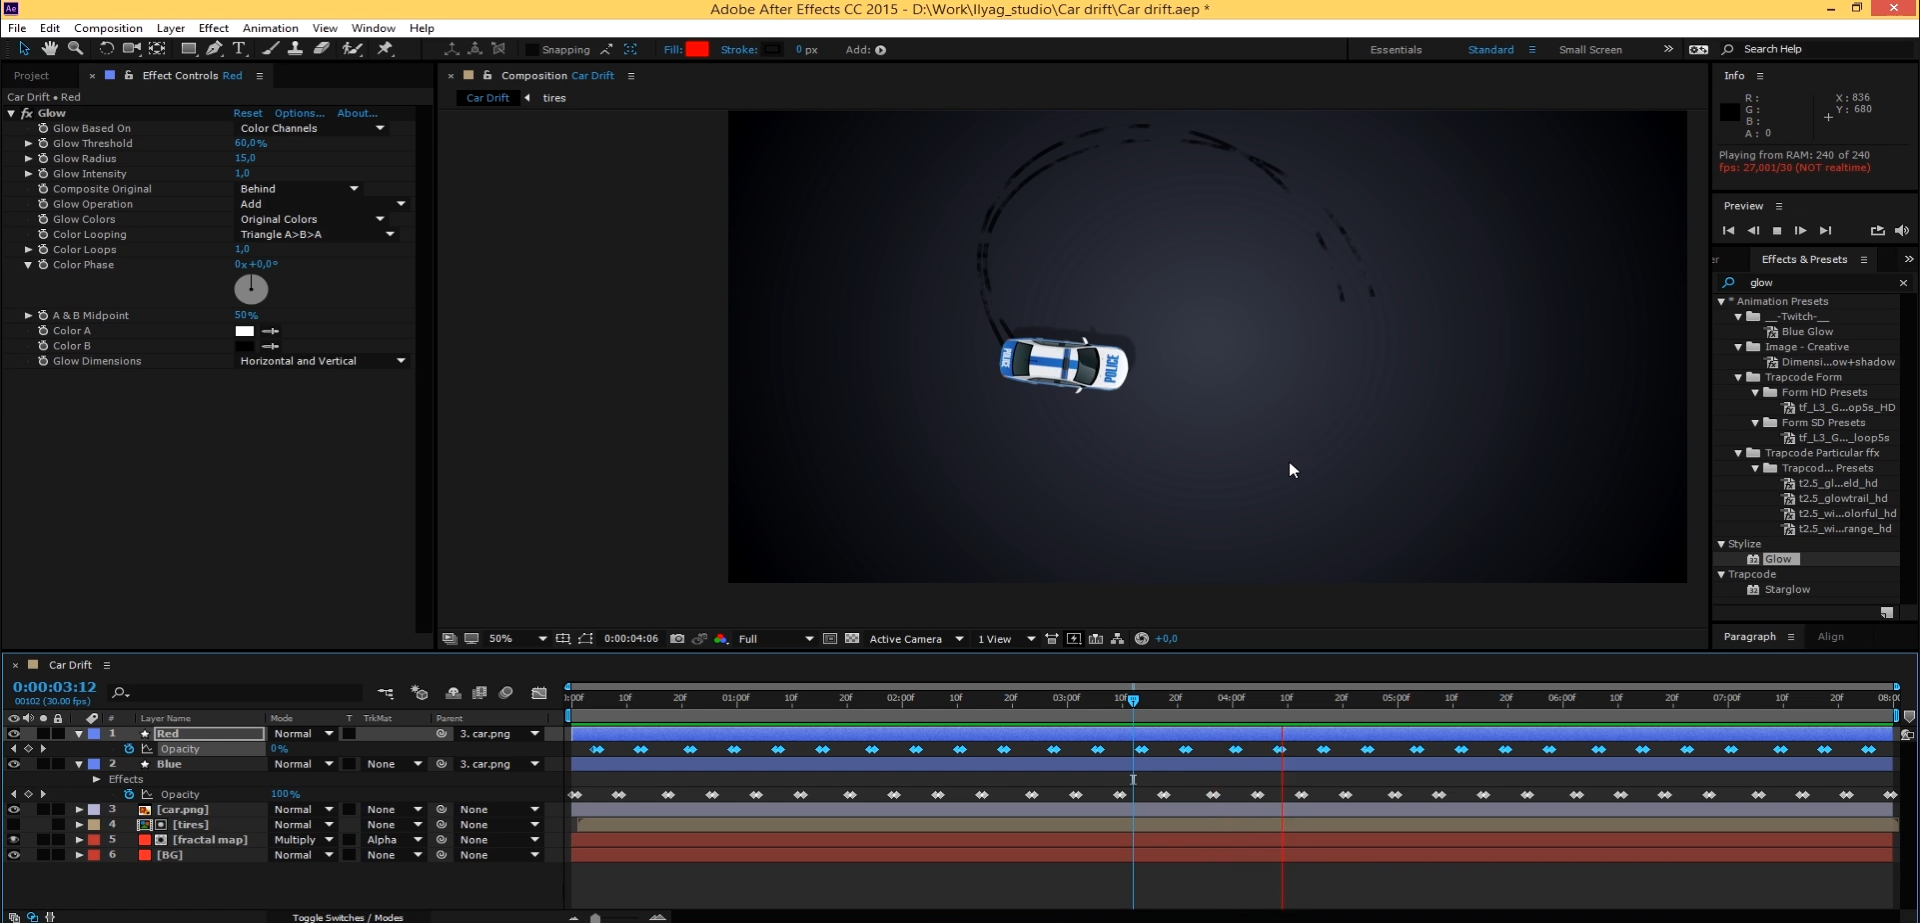Toggle the Glow effect fx switch

click(27, 113)
